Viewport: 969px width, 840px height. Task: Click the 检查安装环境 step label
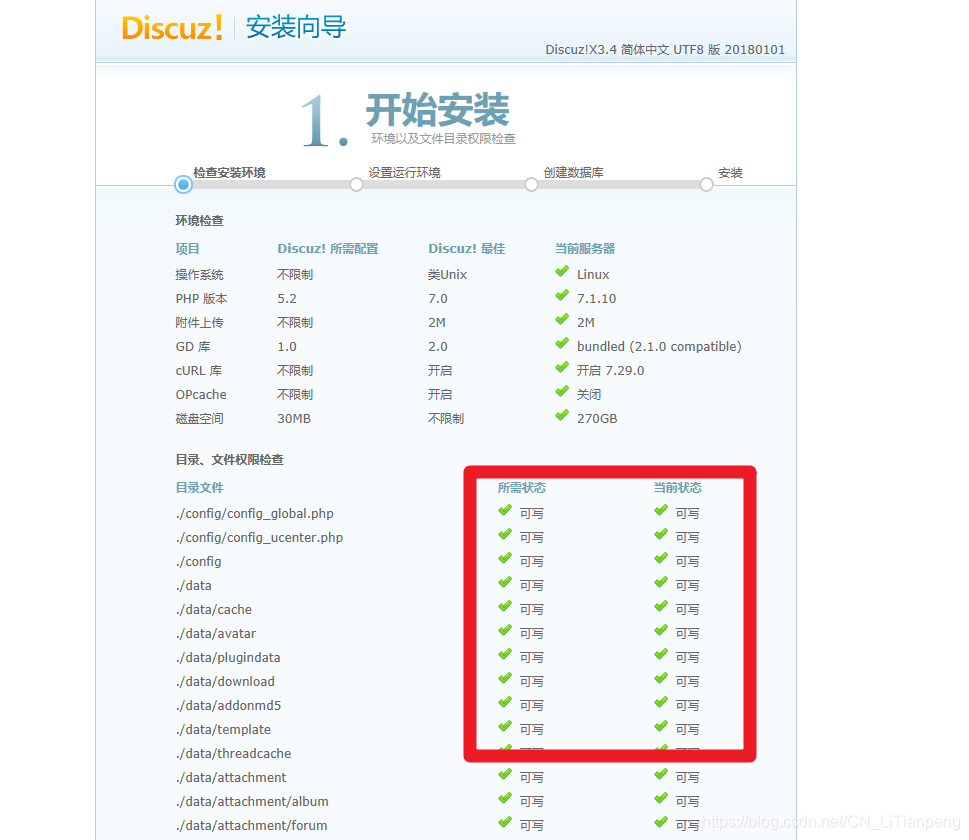pos(229,172)
